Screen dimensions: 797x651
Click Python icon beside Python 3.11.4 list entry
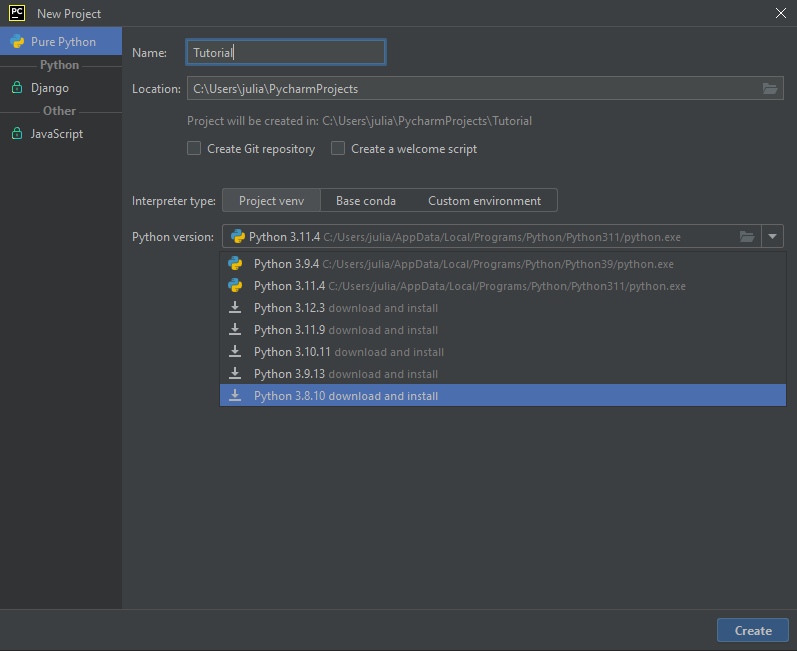pos(235,286)
